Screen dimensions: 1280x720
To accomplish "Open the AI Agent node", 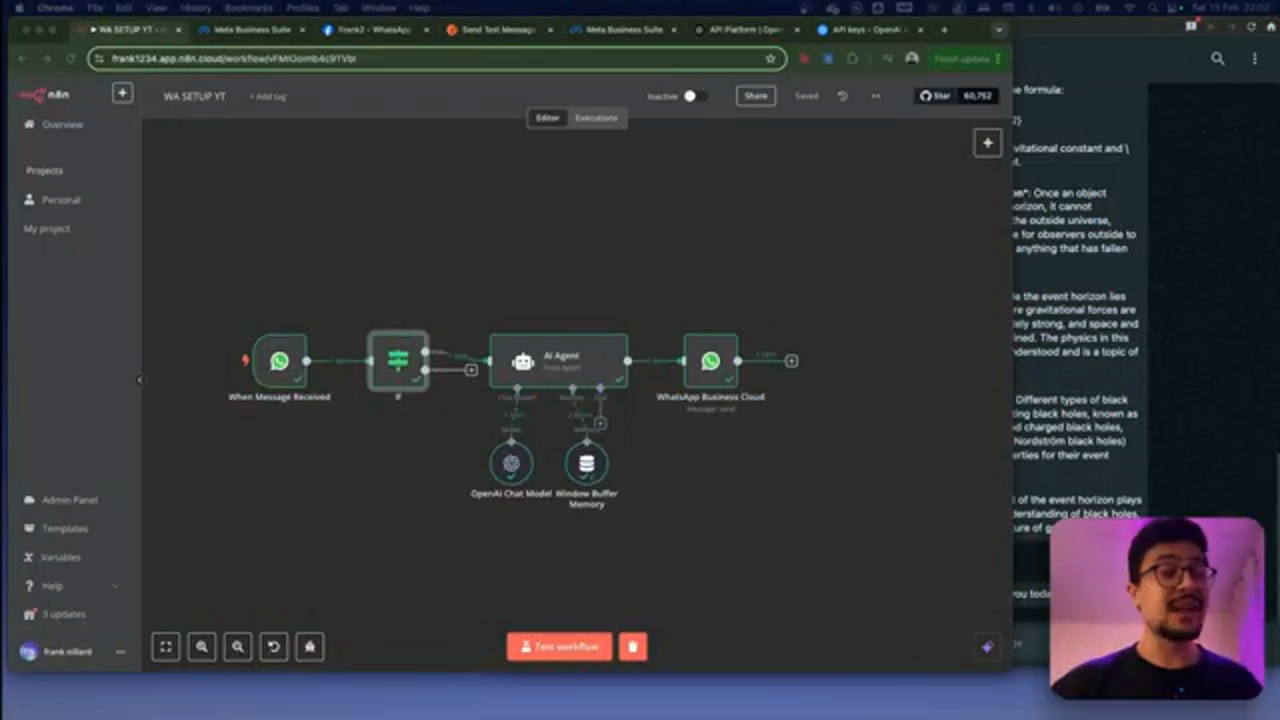I will click(x=559, y=360).
